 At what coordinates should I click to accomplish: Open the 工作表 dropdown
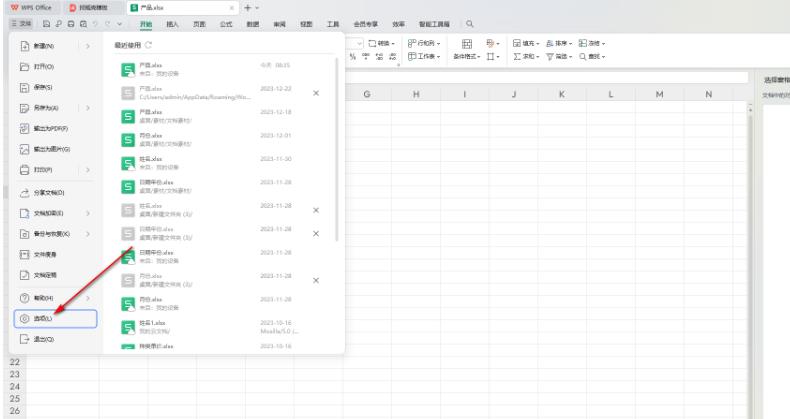coord(424,56)
